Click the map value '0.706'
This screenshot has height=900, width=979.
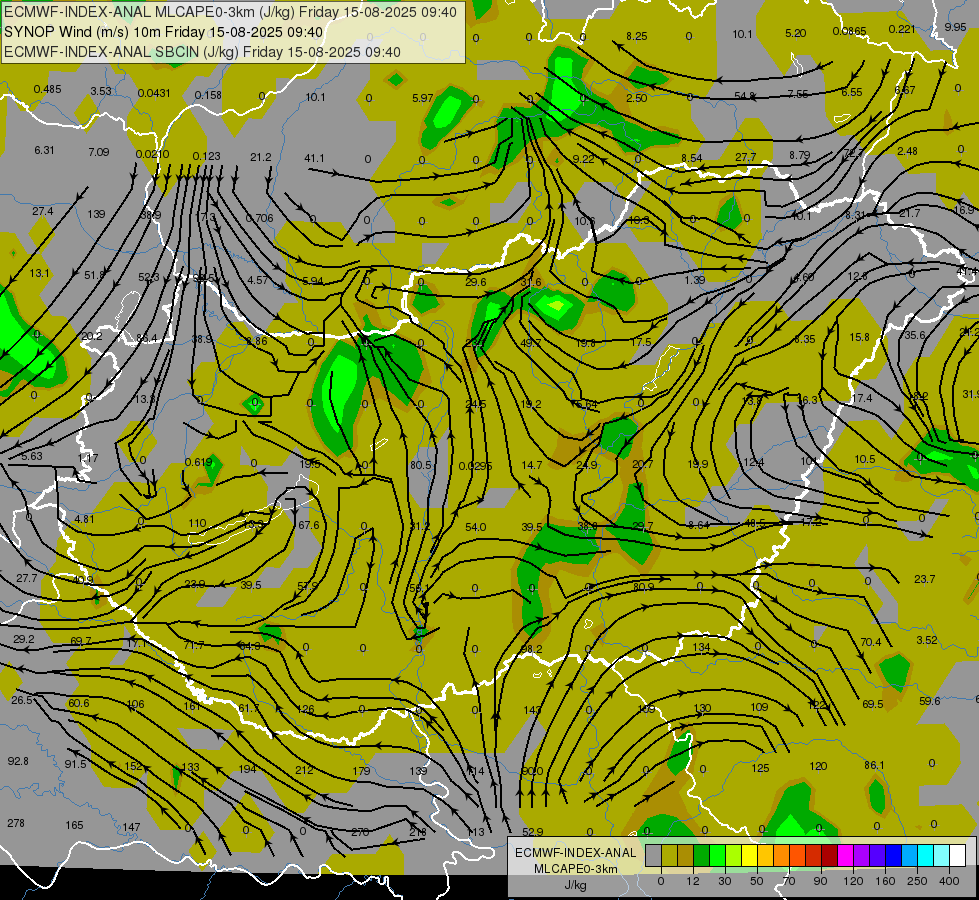pyautogui.click(x=259, y=218)
